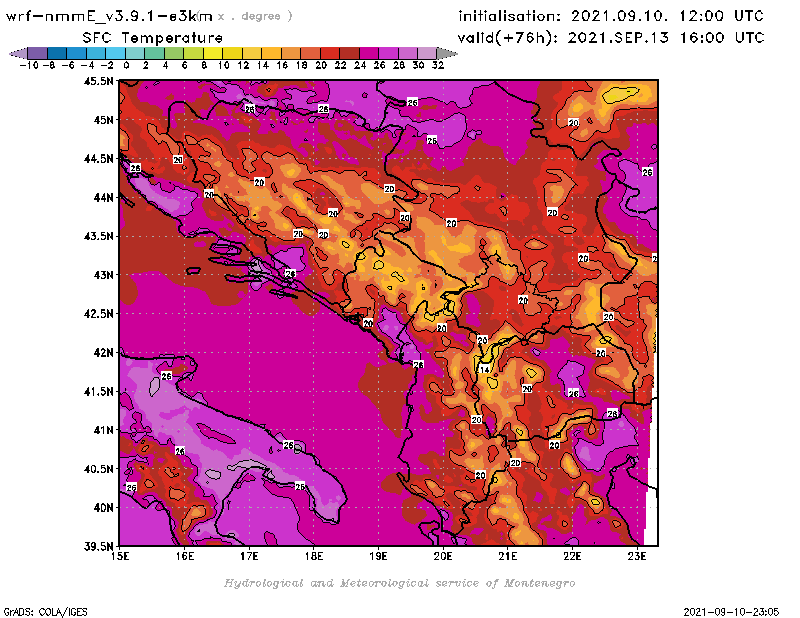Click the '0' value on the legend scale
Image resolution: width=800 pixels, height=618 pixels.
[x=126, y=65]
